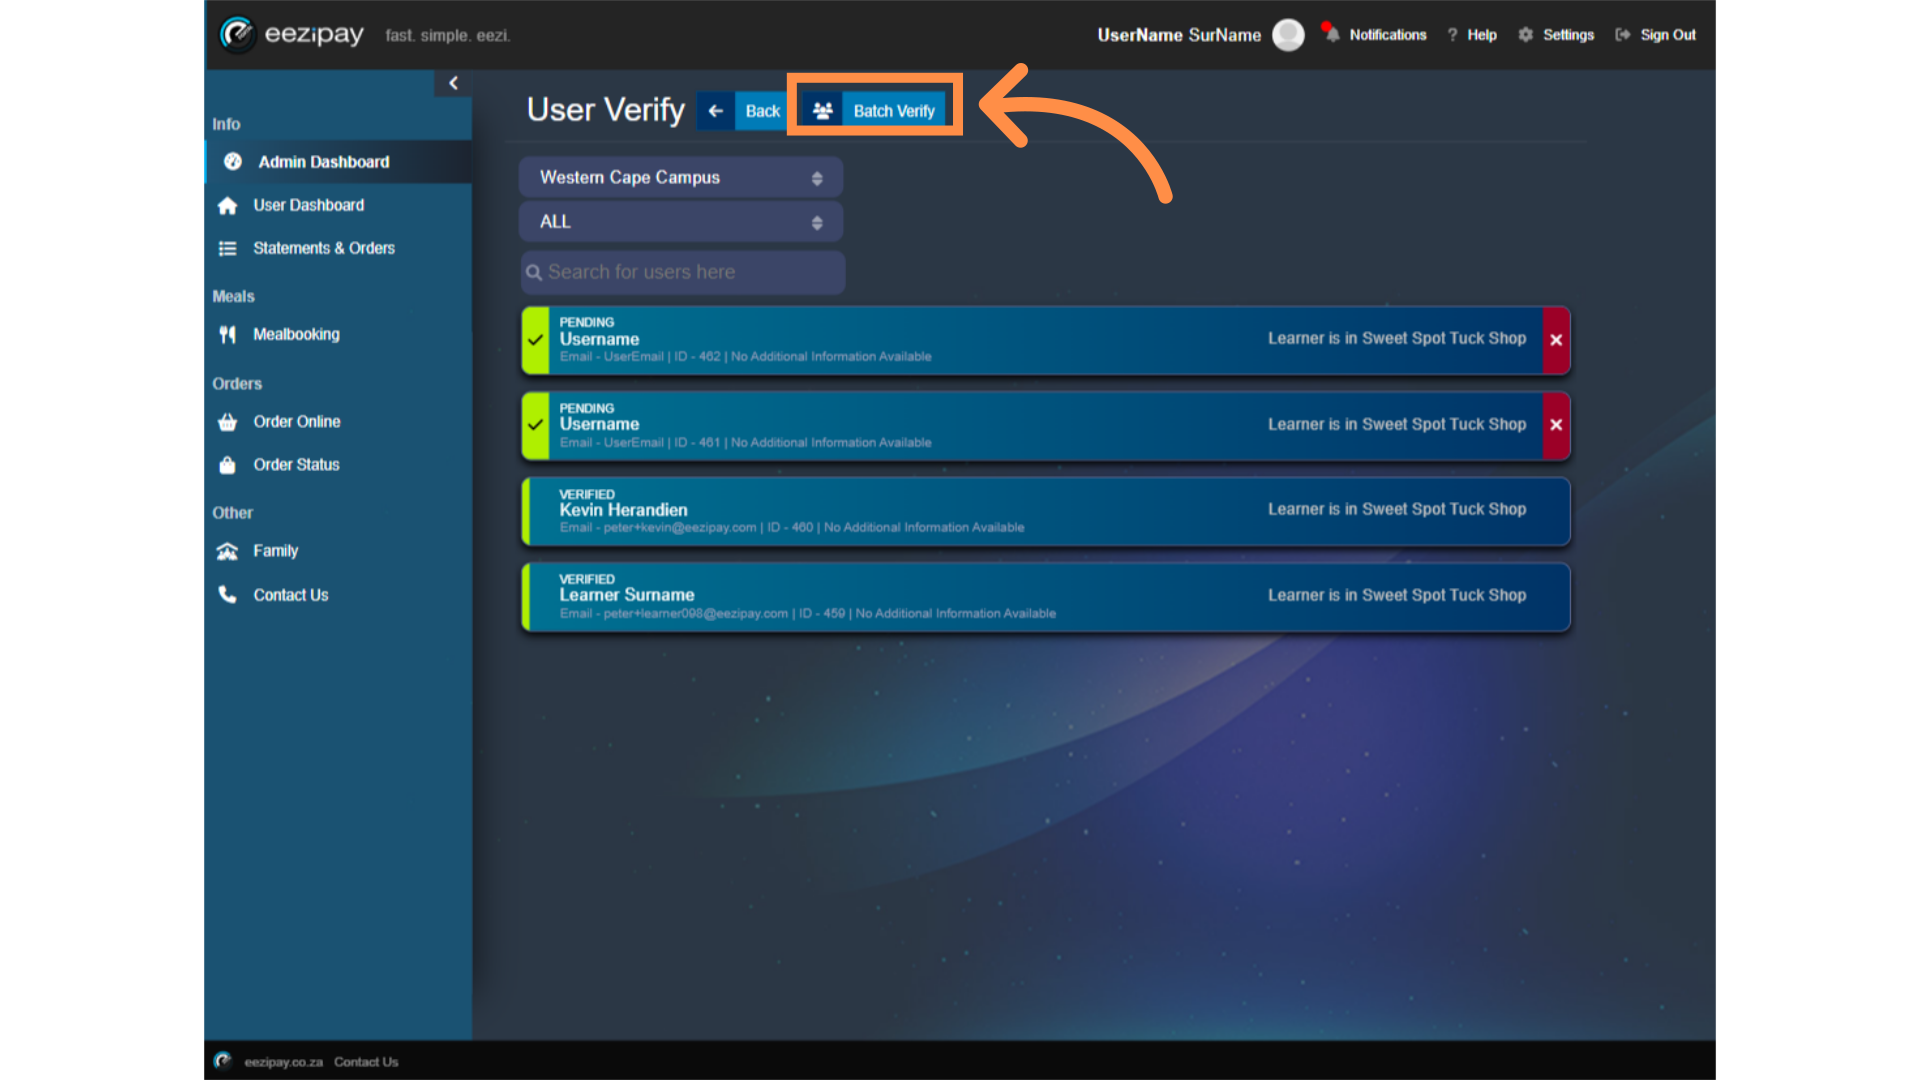Click the Help question mark icon
Image resolution: width=1920 pixels, height=1080 pixels.
coord(1452,35)
